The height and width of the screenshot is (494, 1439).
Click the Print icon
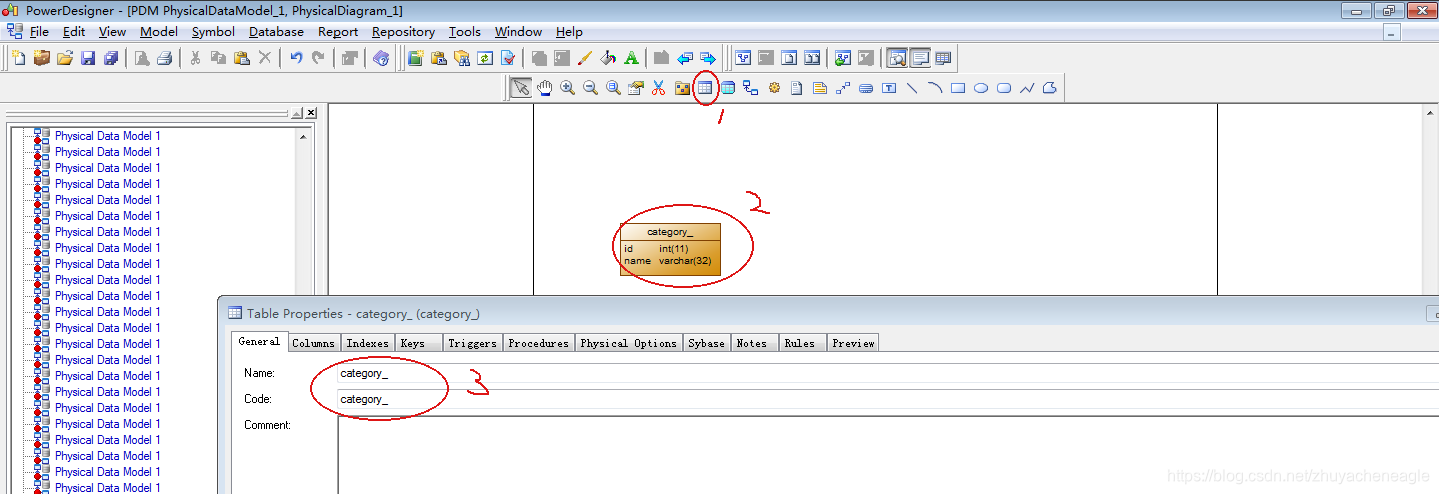coord(165,58)
